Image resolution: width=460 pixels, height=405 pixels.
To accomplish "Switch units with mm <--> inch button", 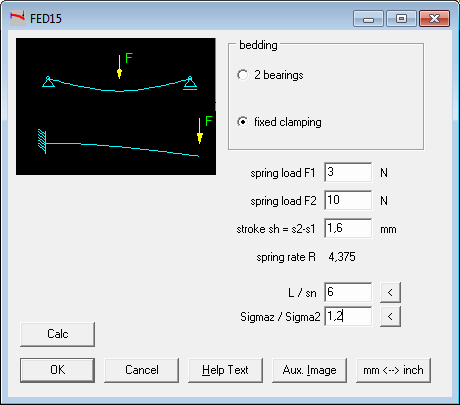I will 393,370.
